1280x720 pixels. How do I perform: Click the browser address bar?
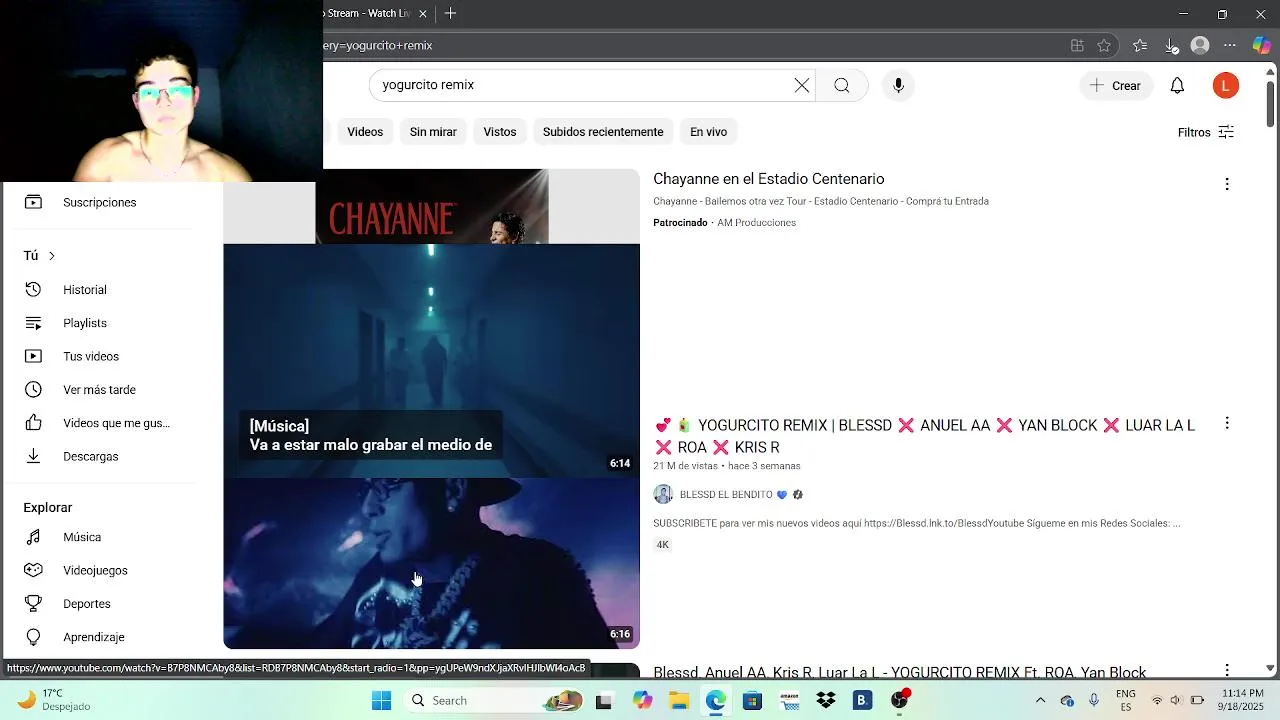[x=690, y=46]
